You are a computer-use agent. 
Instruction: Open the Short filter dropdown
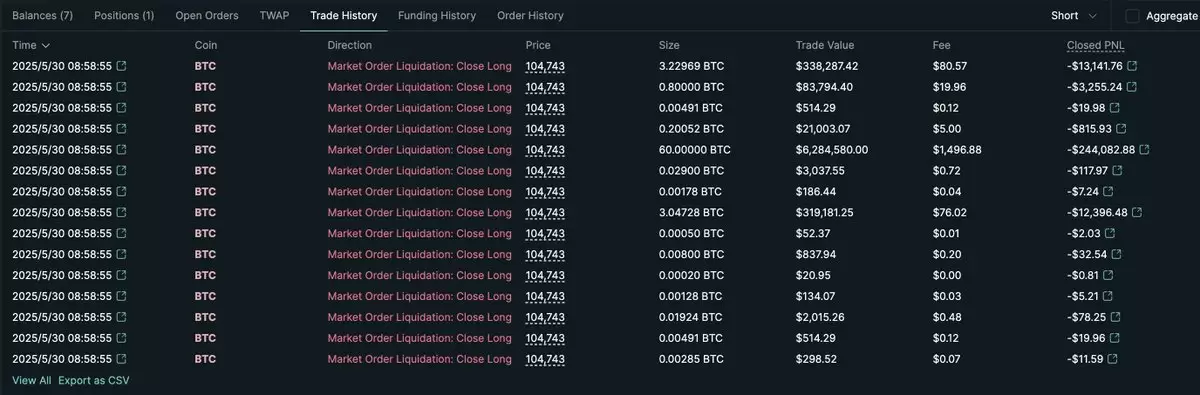point(1074,16)
